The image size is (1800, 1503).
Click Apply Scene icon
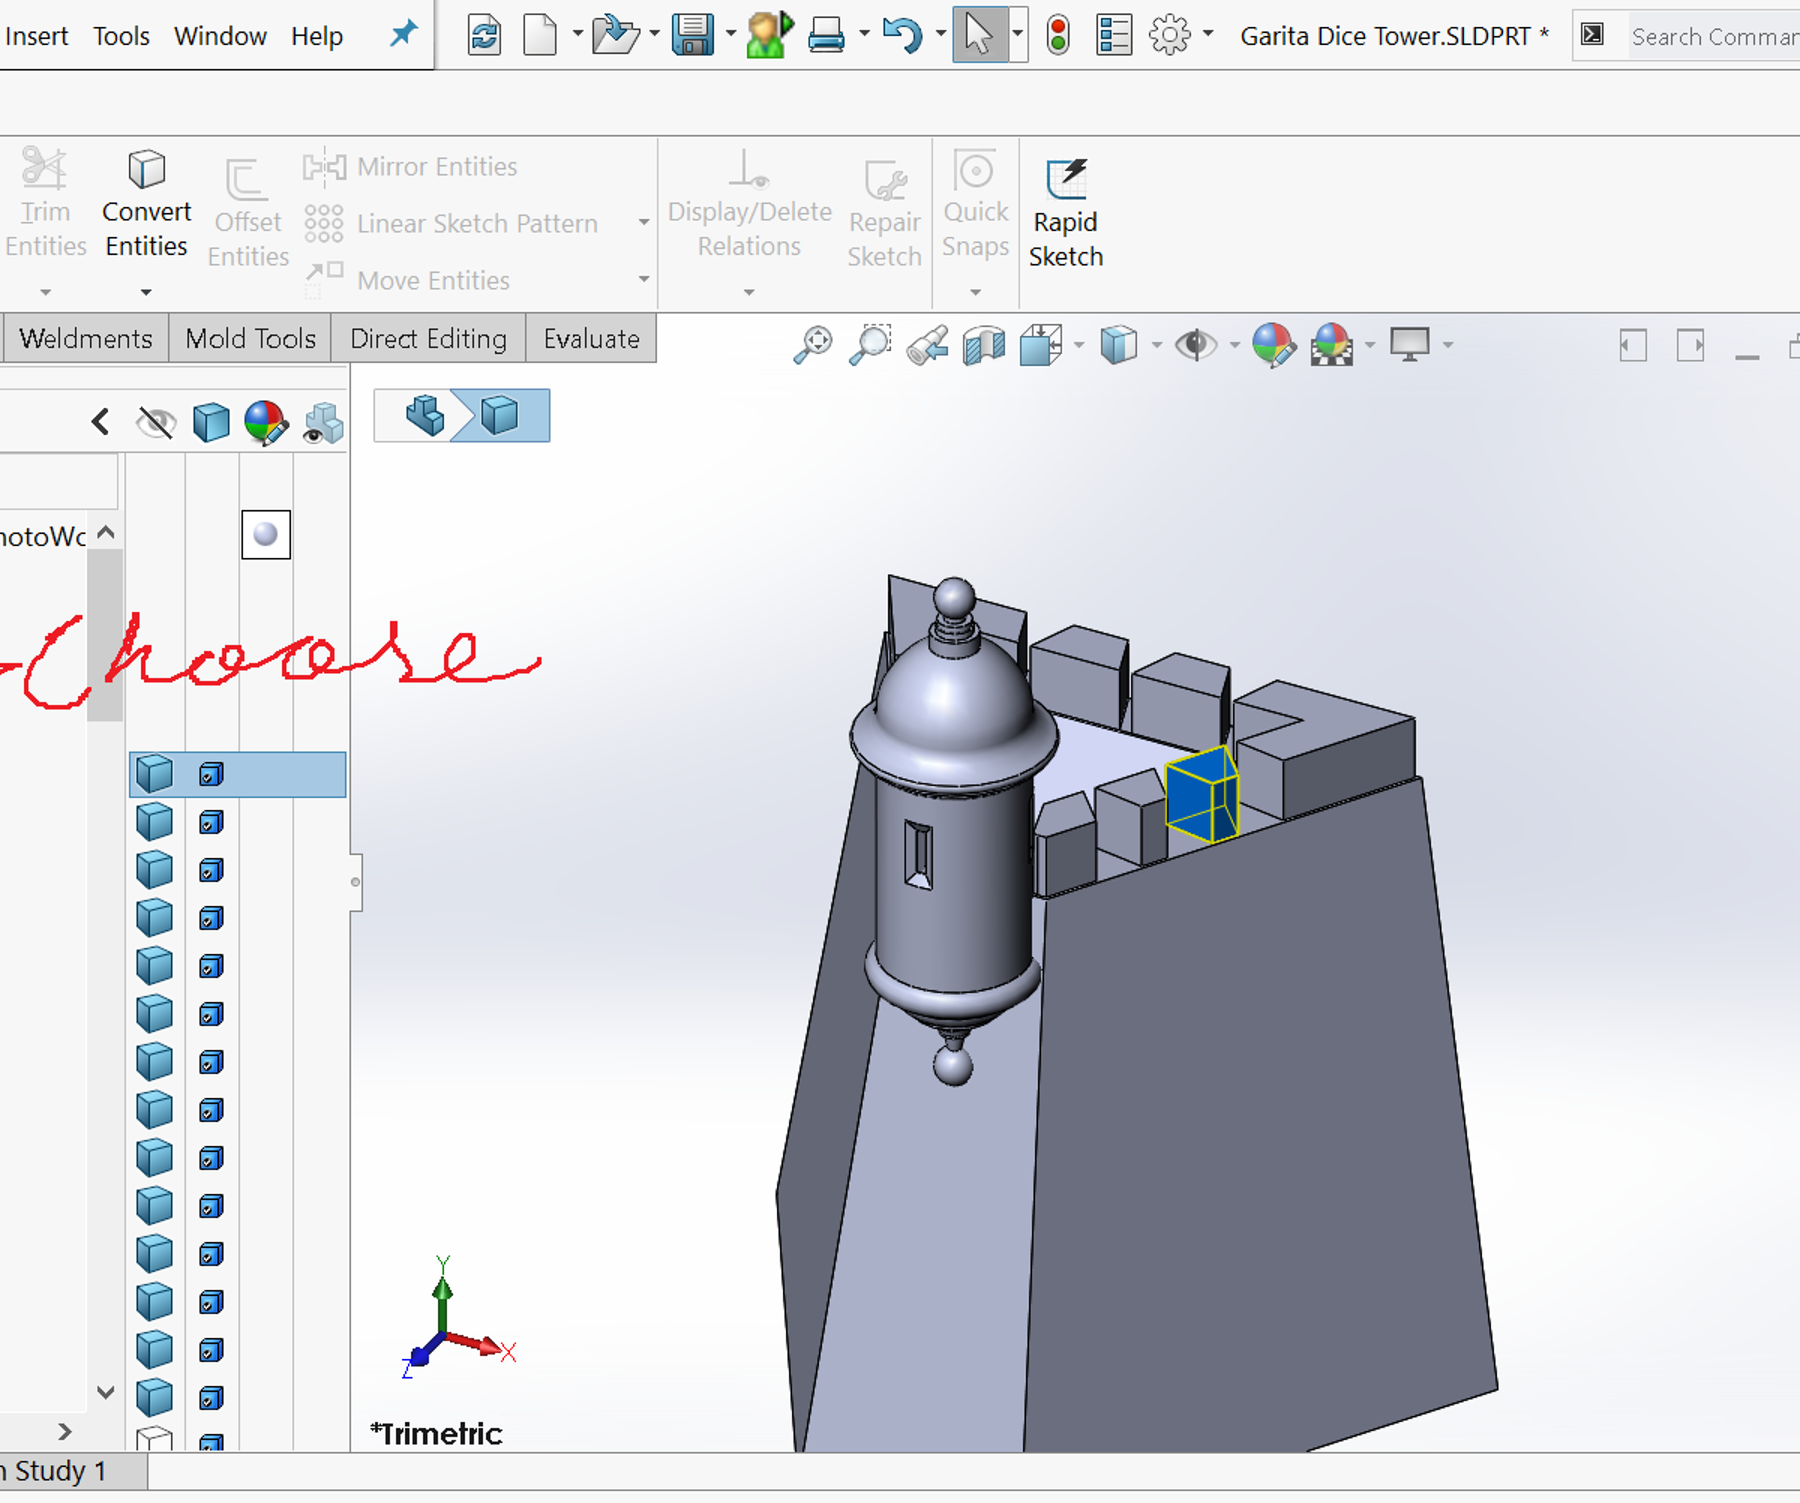(x=1332, y=345)
